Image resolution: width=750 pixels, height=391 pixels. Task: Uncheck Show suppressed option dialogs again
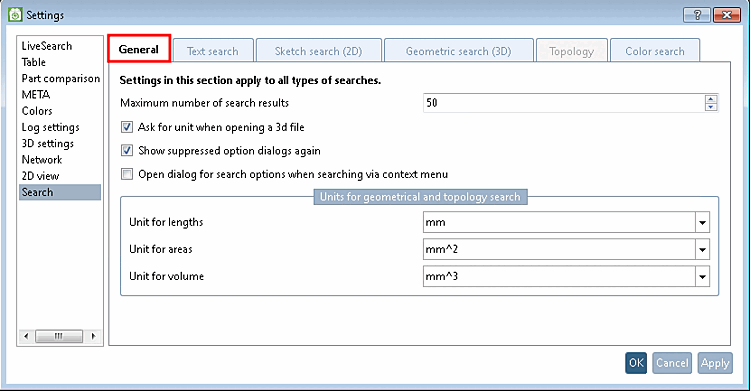pos(127,150)
